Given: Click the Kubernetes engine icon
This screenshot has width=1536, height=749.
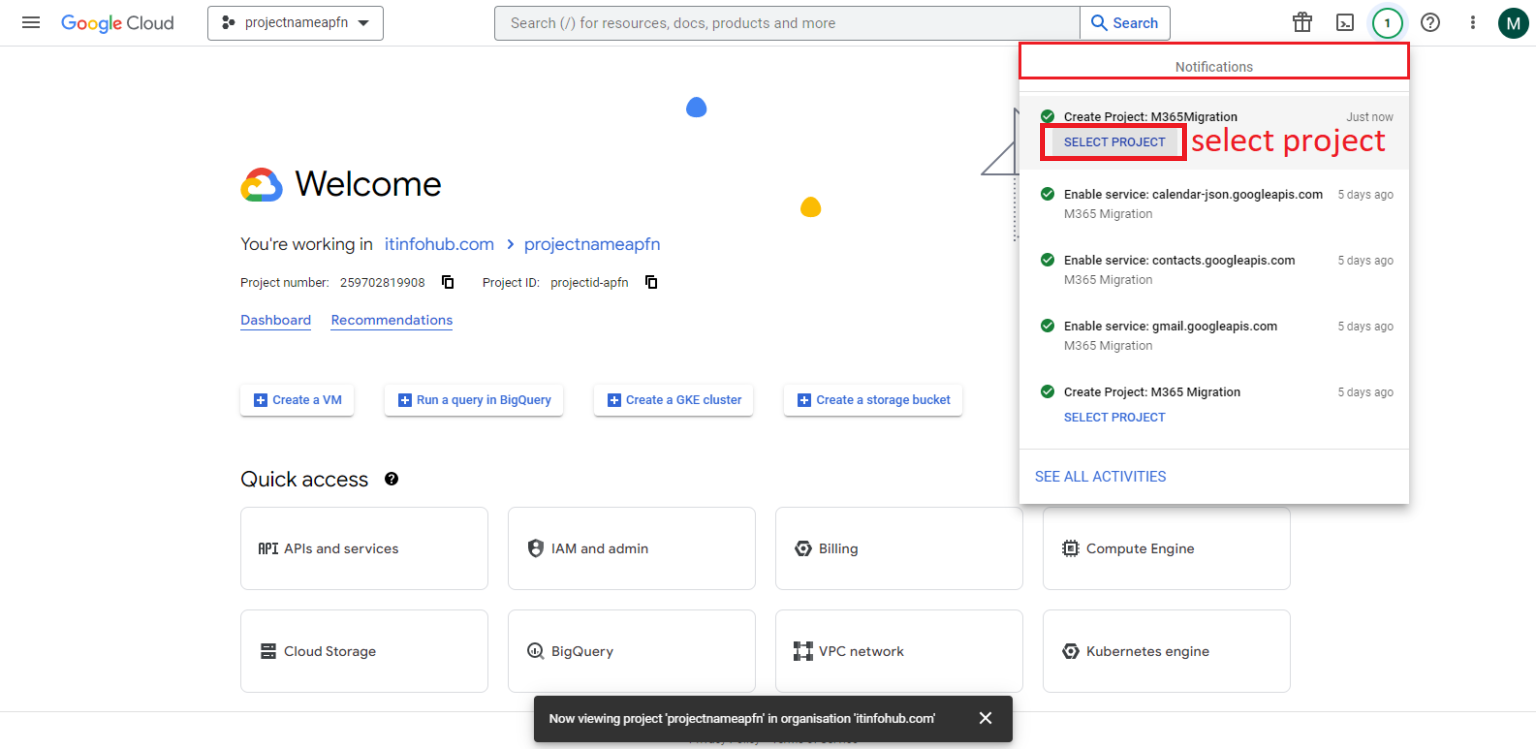Looking at the screenshot, I should pos(1070,651).
